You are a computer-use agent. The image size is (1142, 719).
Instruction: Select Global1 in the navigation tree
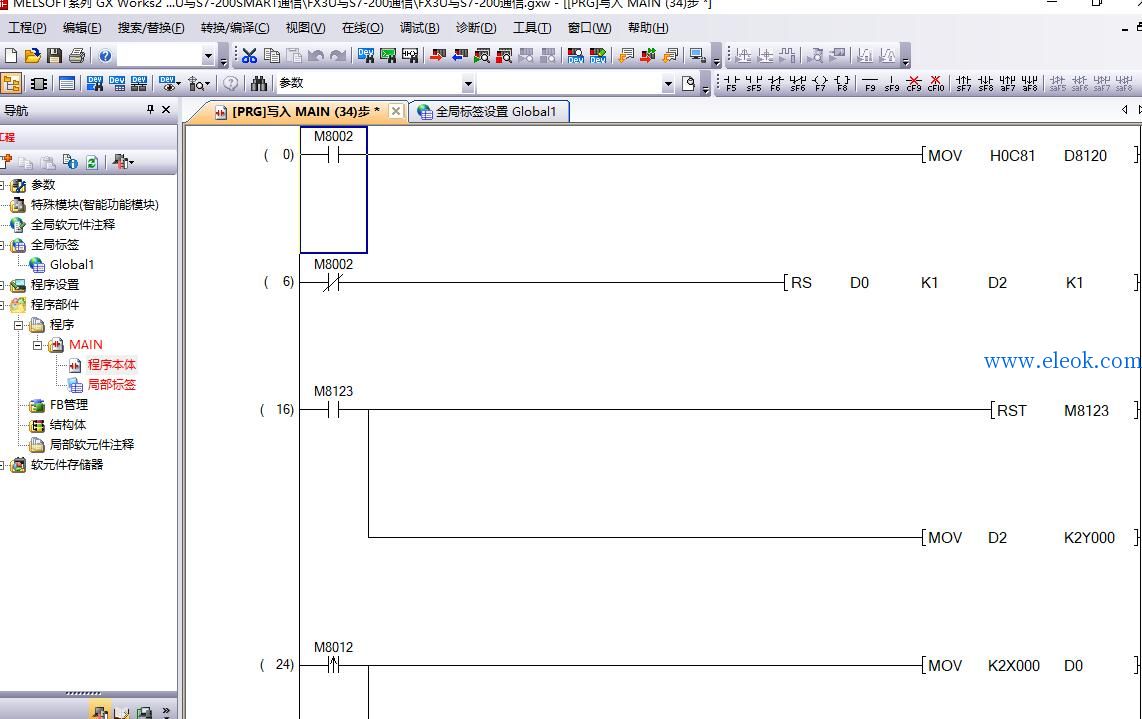tap(71, 265)
